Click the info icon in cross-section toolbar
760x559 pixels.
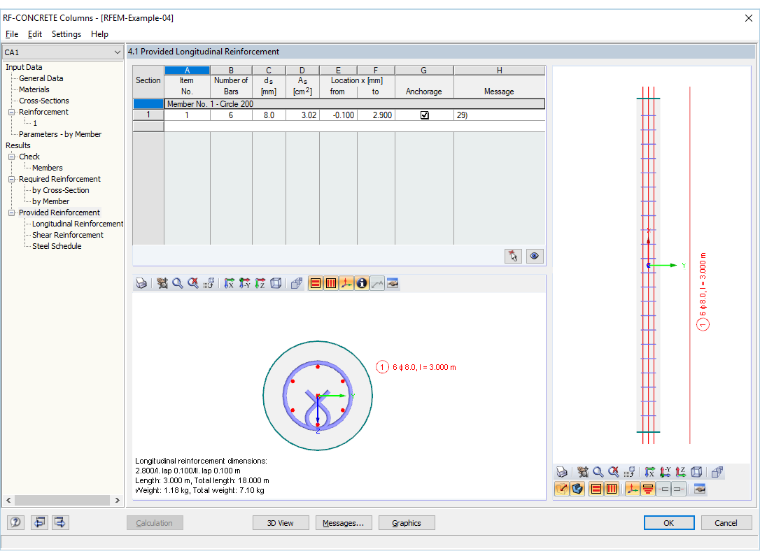click(x=362, y=283)
